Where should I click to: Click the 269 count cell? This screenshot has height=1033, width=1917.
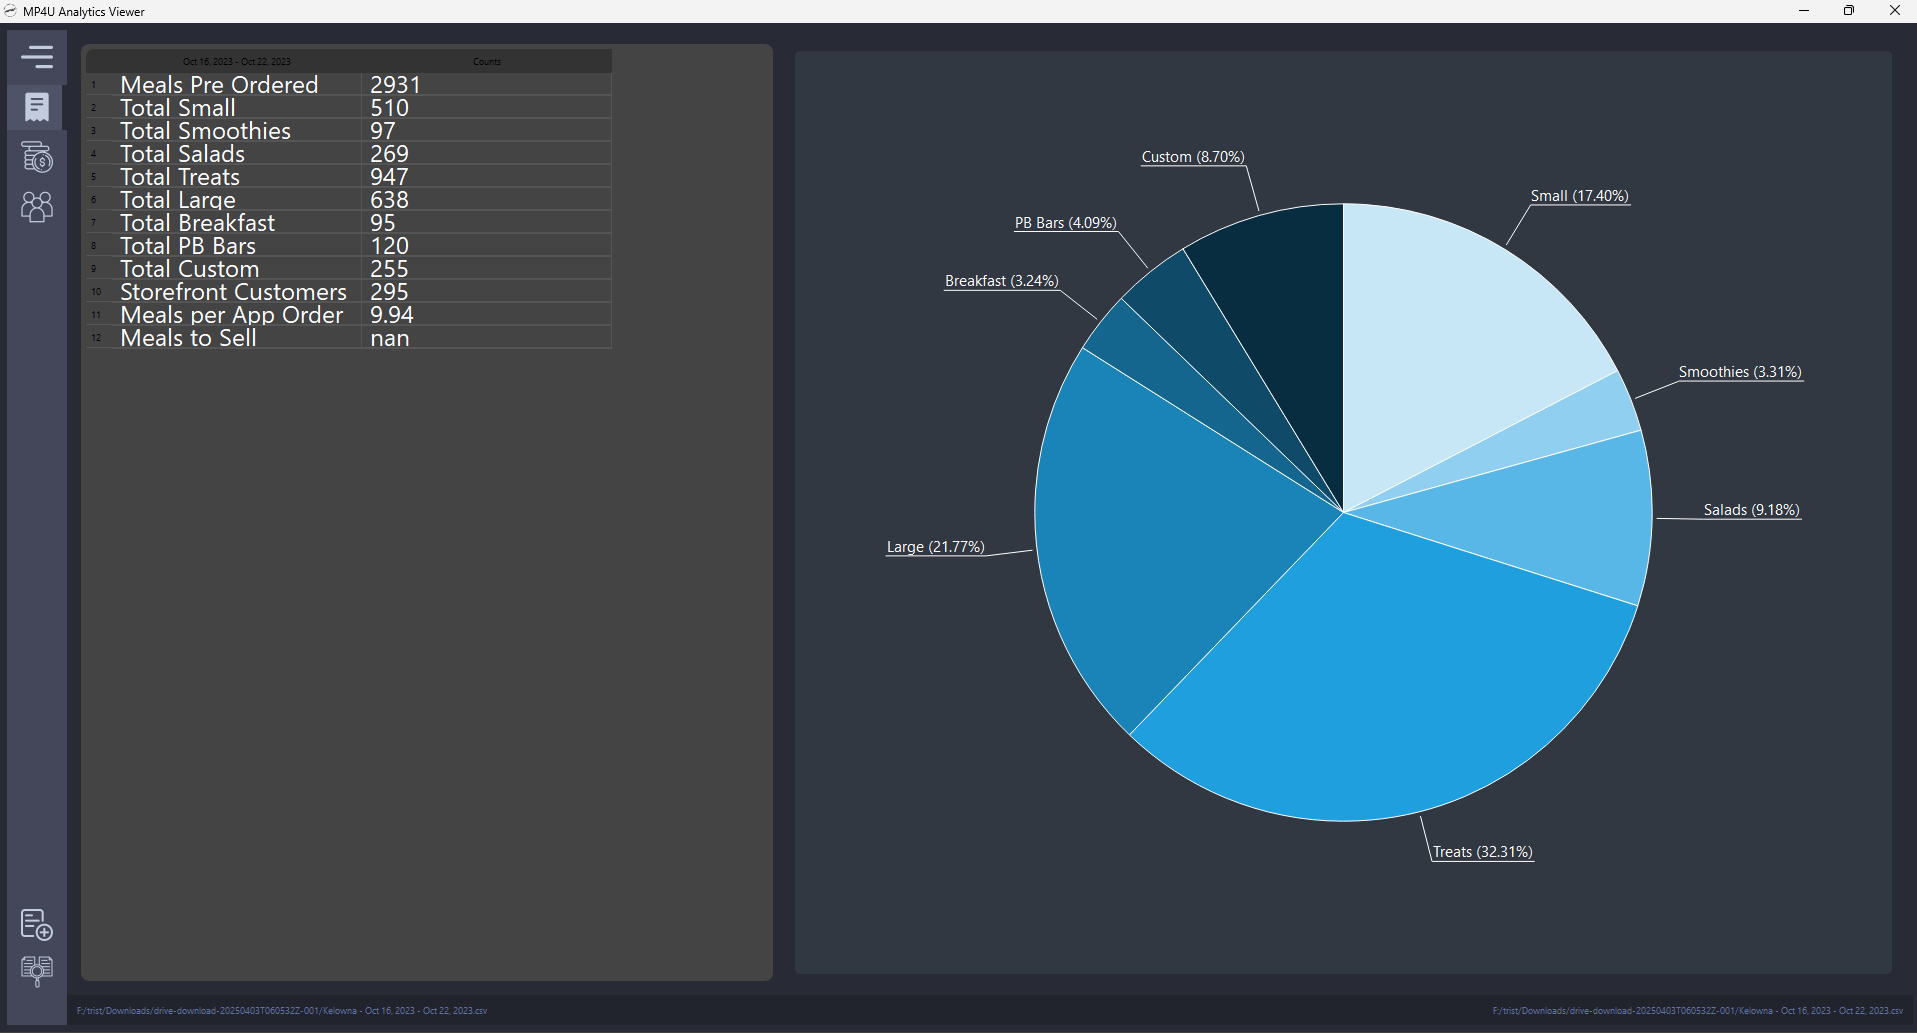pyautogui.click(x=486, y=154)
